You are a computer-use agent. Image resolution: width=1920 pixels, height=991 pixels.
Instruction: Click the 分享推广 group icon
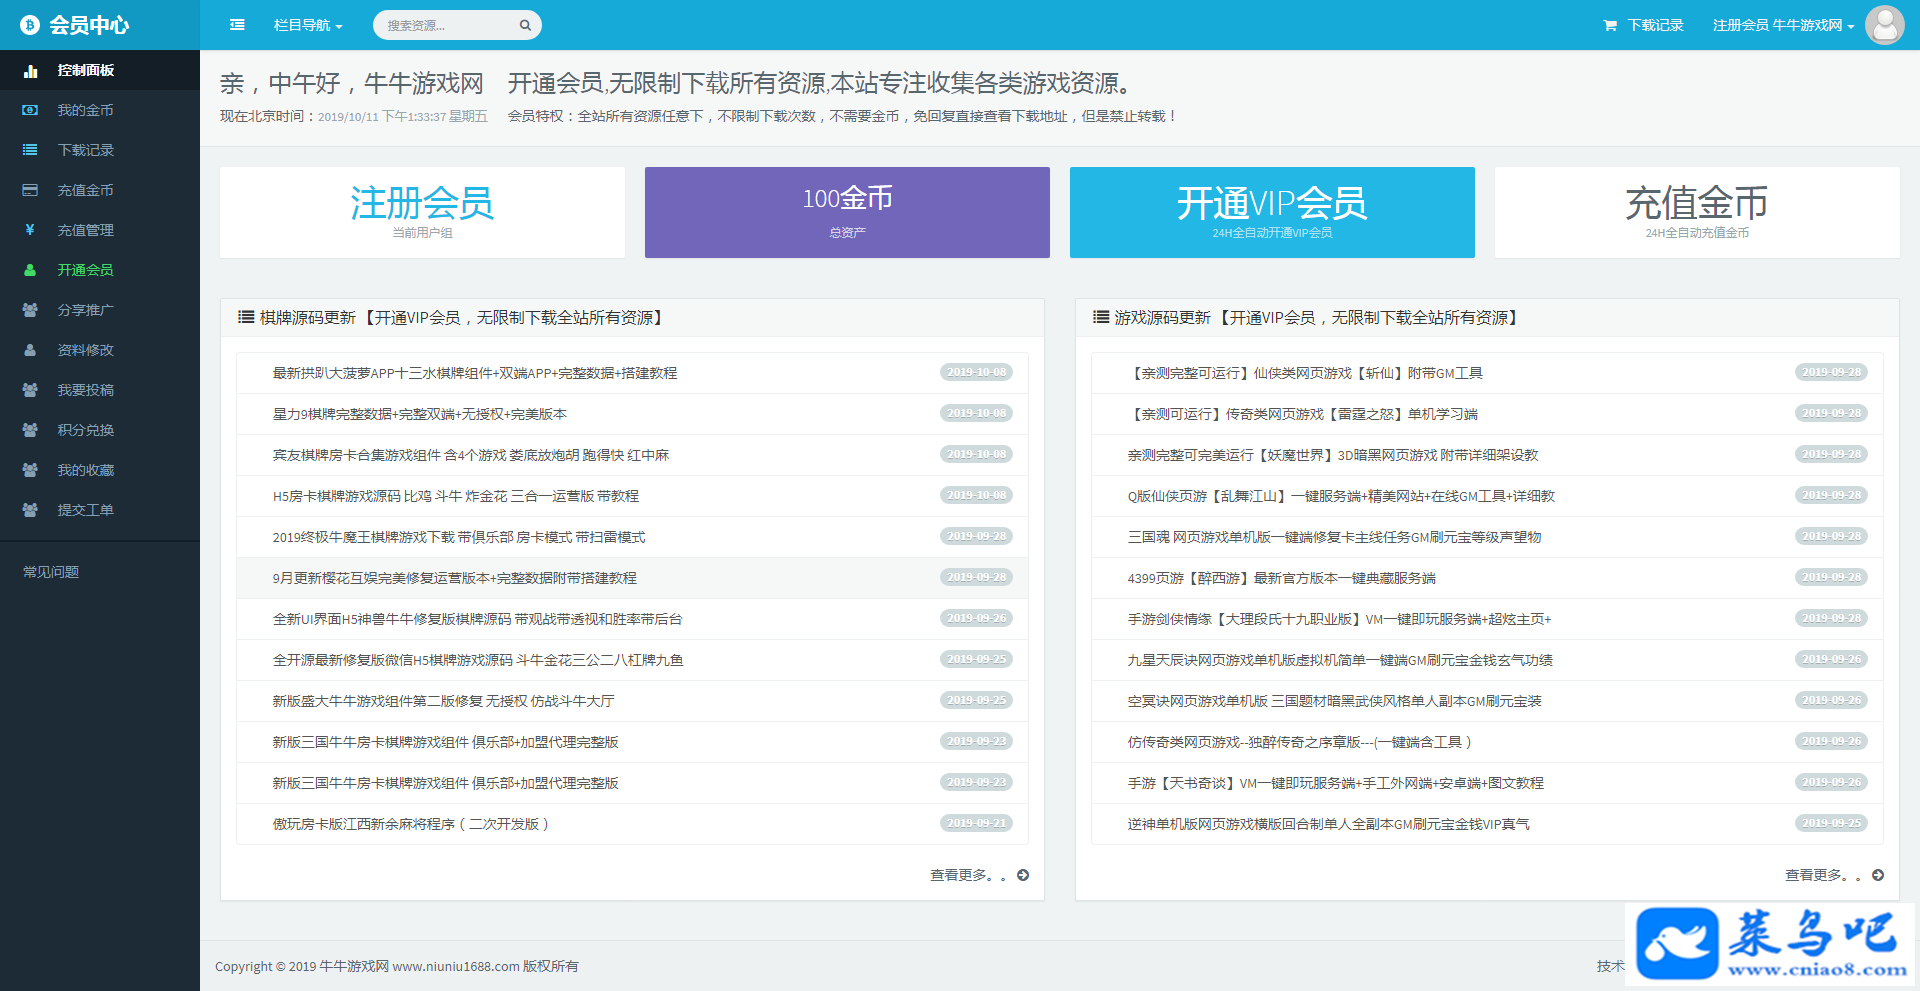tap(30, 310)
